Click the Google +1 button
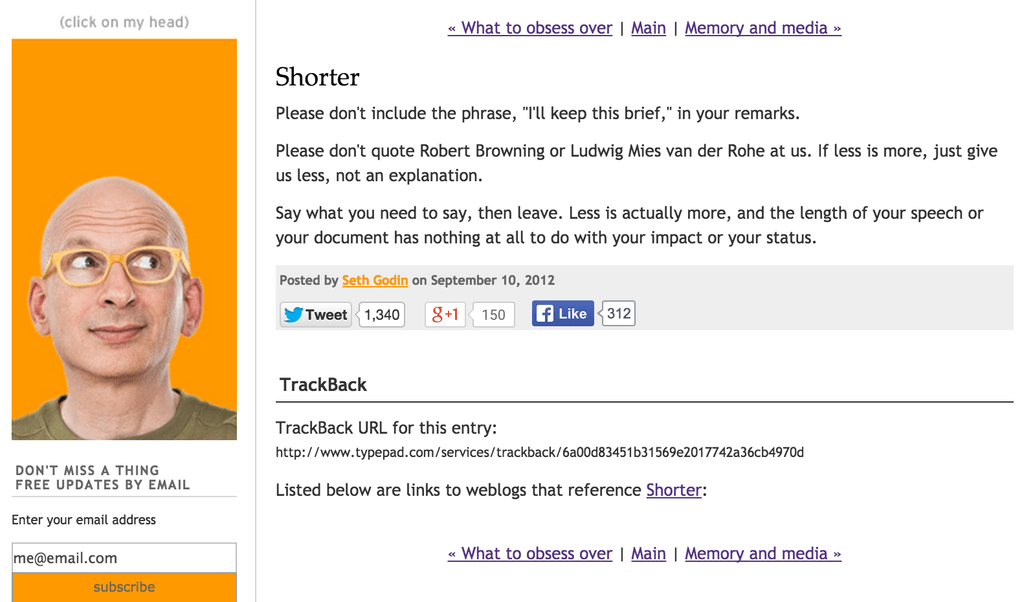Screen dimensions: 1024x602 tap(445, 315)
